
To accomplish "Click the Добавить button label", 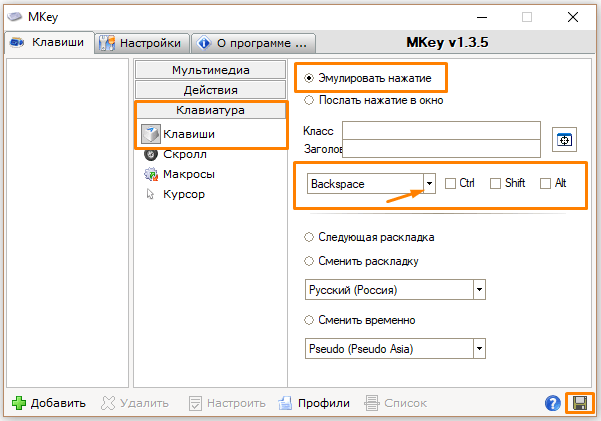I will tap(58, 403).
